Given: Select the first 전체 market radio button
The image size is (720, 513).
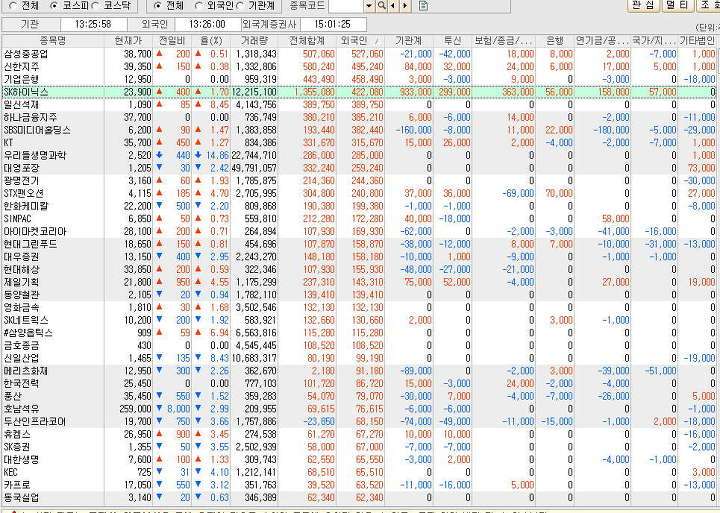Looking at the screenshot, I should click(12, 6).
